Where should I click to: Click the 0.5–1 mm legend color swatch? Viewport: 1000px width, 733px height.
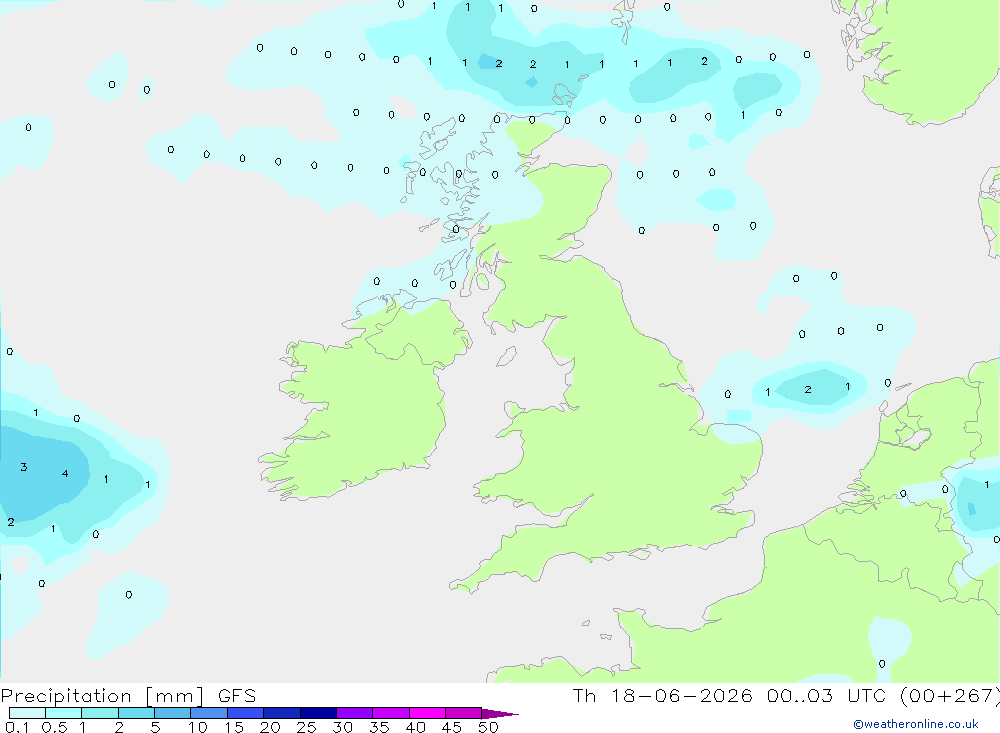tap(64, 713)
